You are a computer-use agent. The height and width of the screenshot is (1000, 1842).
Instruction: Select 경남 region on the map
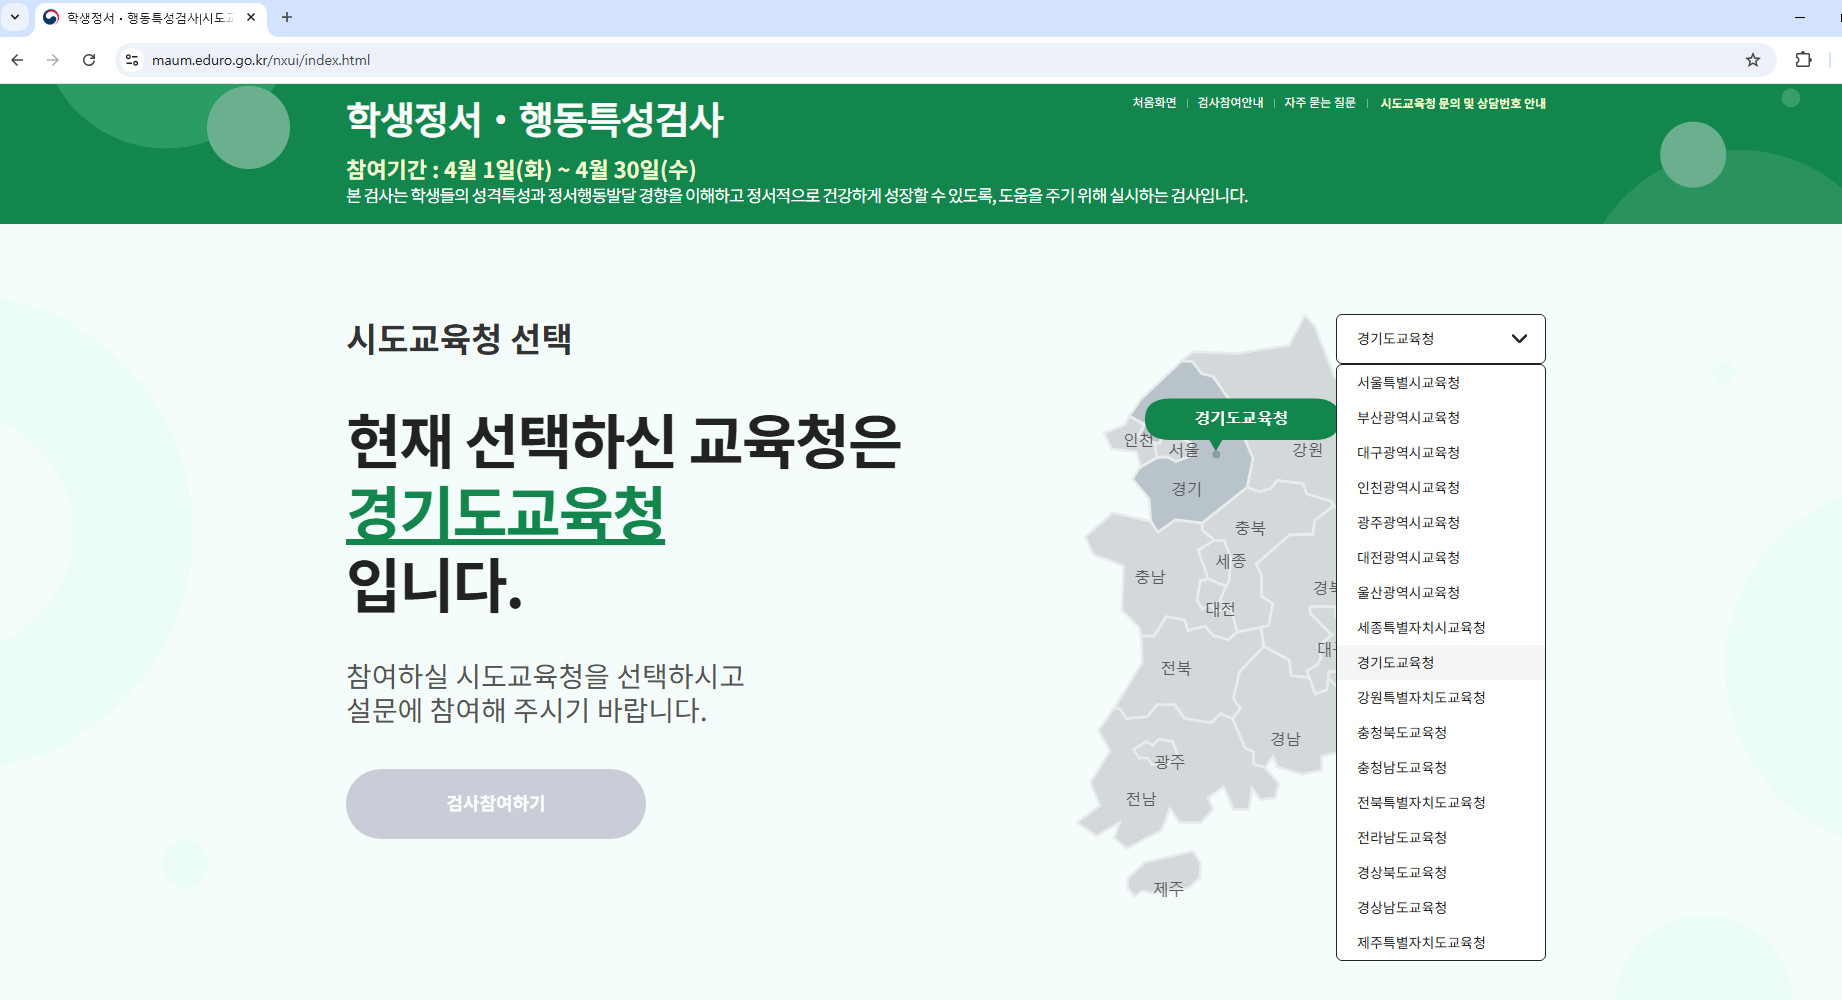(1285, 739)
